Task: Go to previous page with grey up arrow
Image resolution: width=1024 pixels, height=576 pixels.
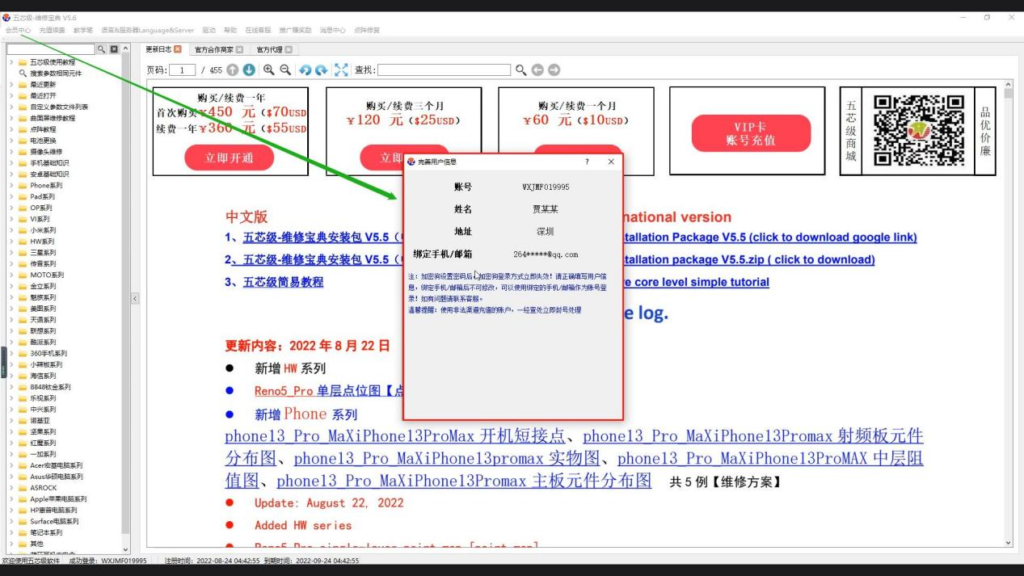Action: tap(232, 70)
